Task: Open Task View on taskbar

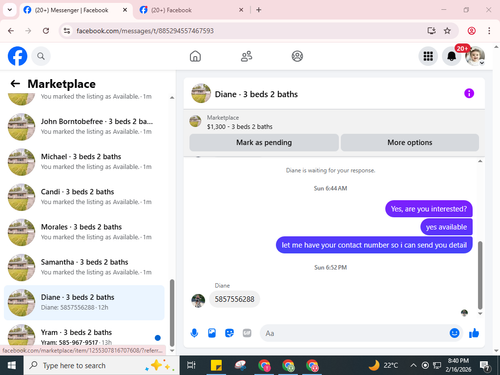Action: tap(191, 365)
